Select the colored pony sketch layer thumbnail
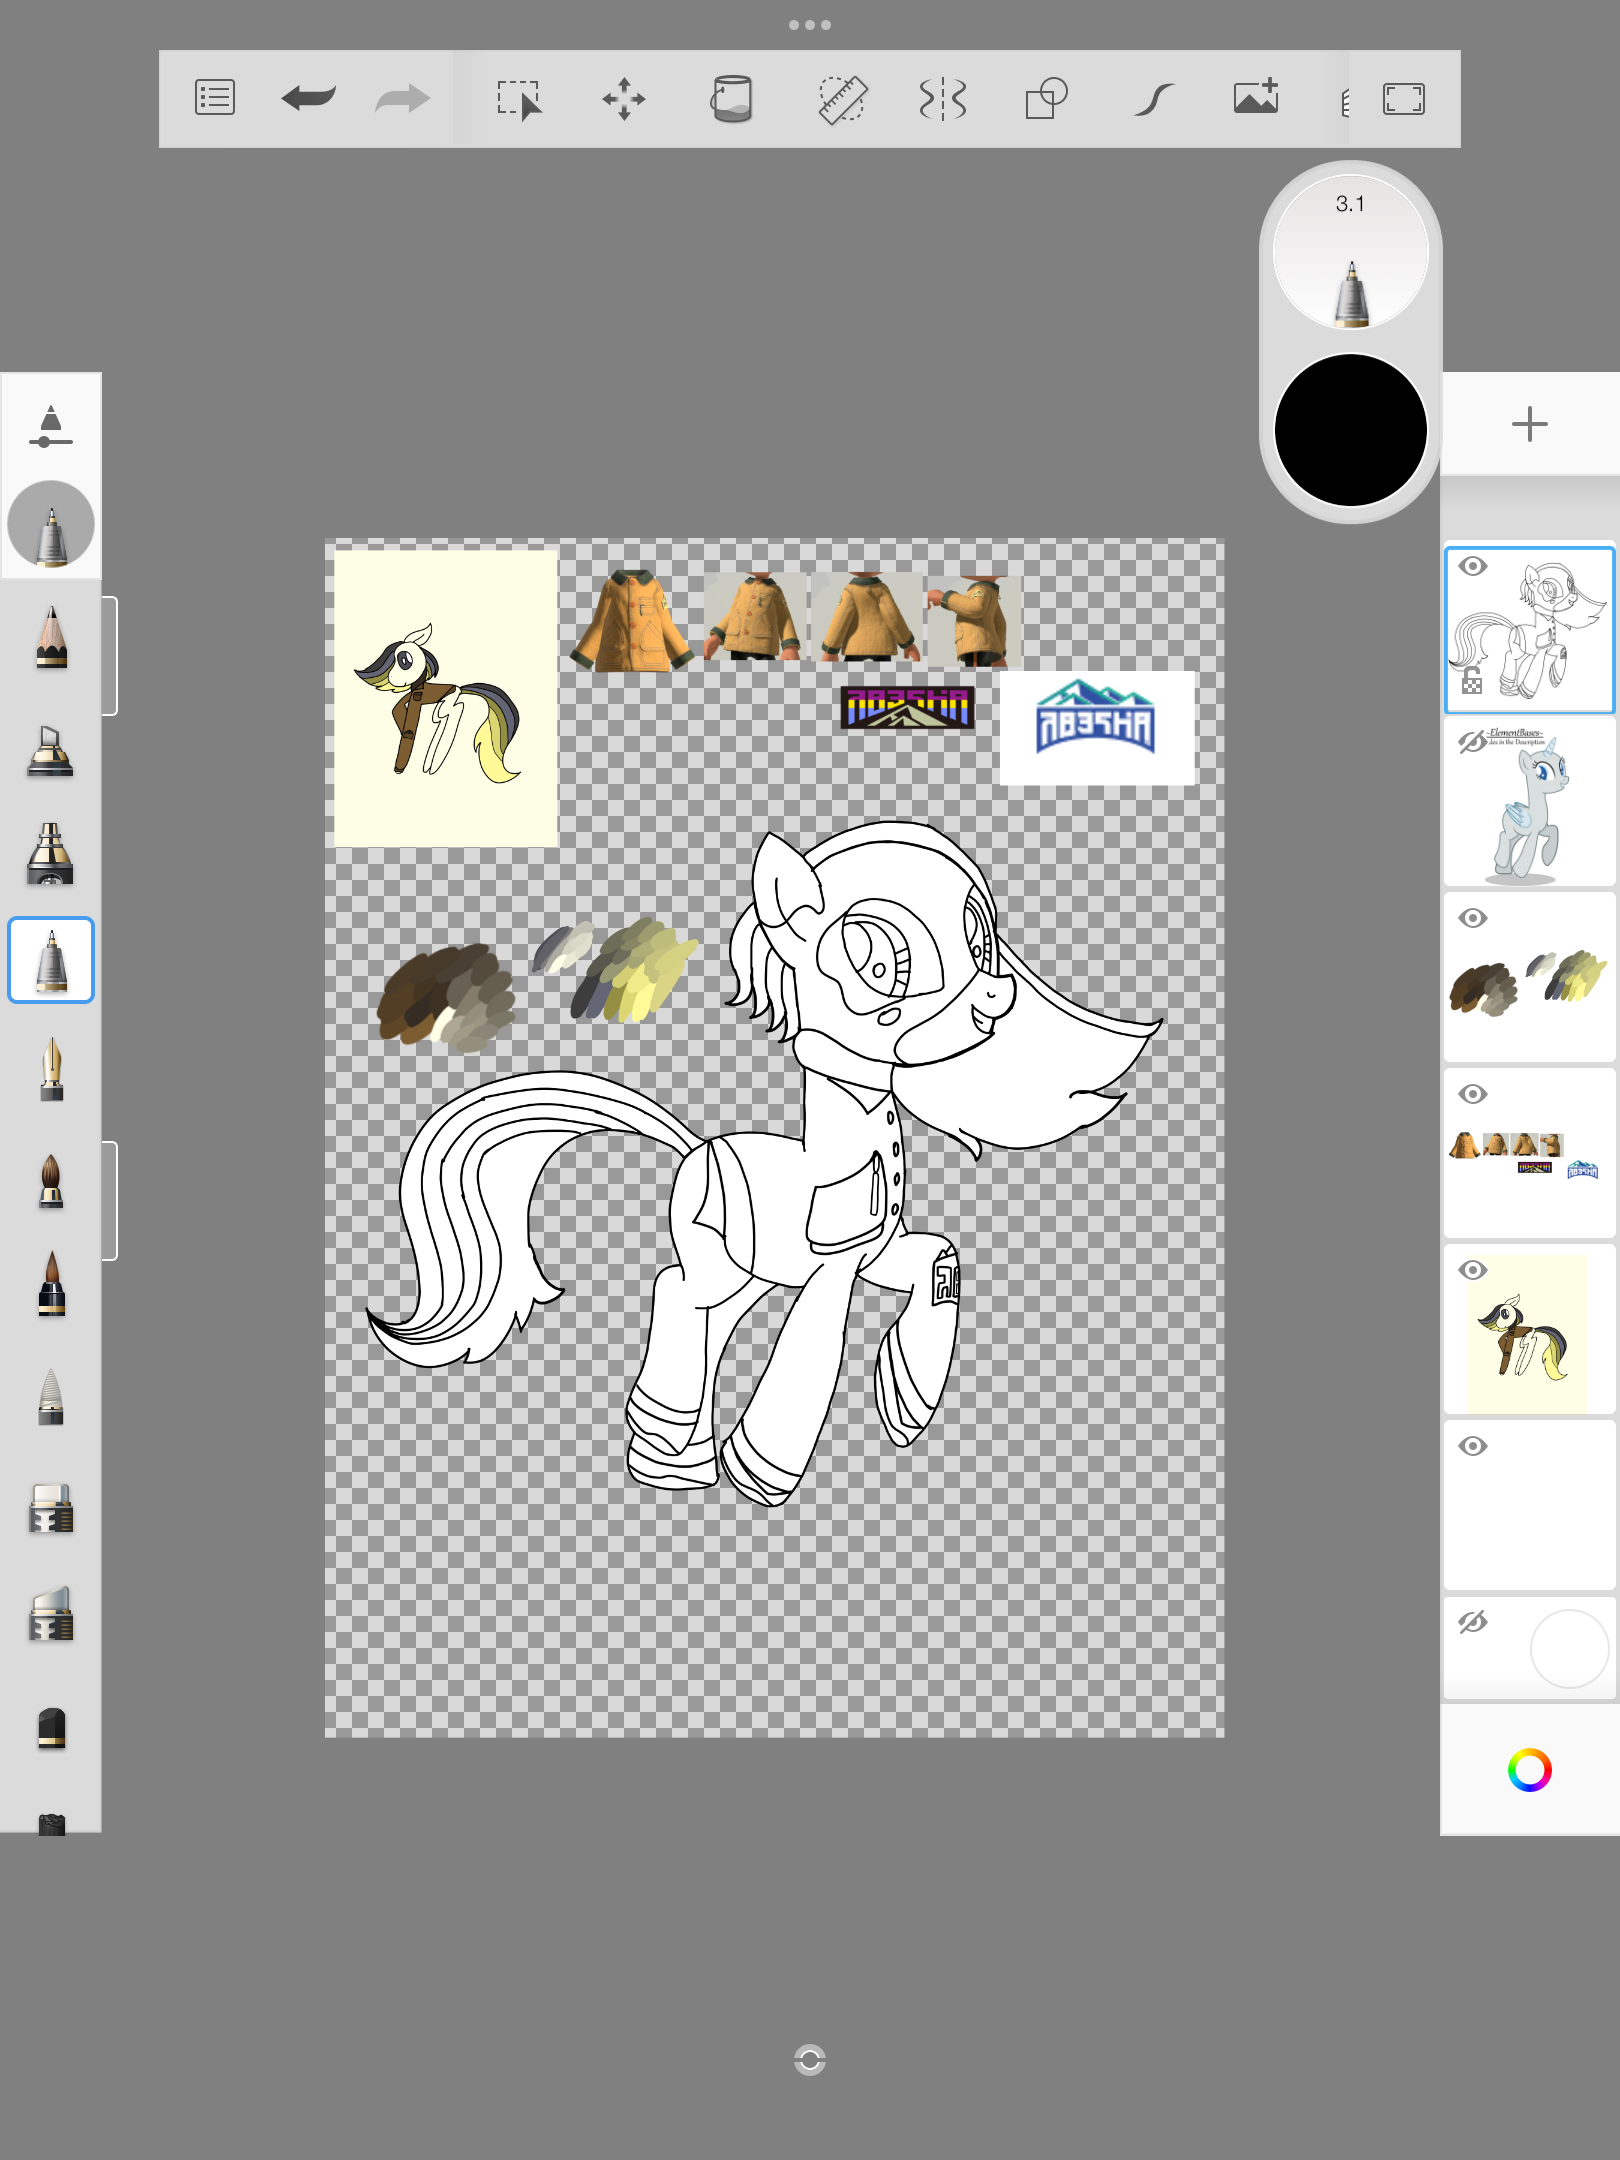This screenshot has width=1620, height=2160. (x=1529, y=1330)
